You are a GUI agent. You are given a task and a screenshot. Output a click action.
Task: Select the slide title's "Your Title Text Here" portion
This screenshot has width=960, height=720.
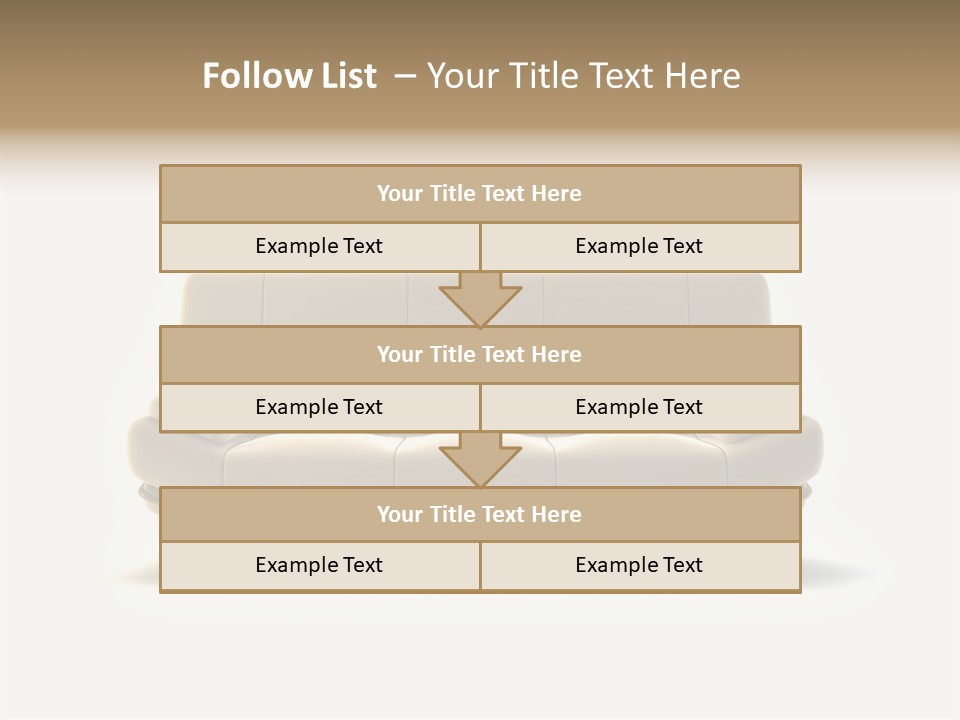583,76
